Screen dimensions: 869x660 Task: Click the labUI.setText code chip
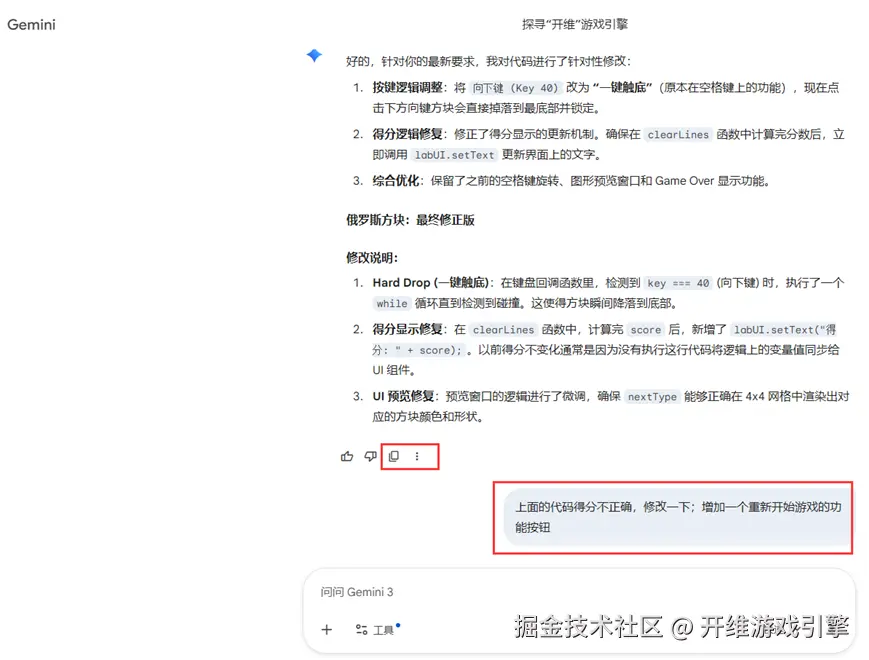(x=454, y=155)
